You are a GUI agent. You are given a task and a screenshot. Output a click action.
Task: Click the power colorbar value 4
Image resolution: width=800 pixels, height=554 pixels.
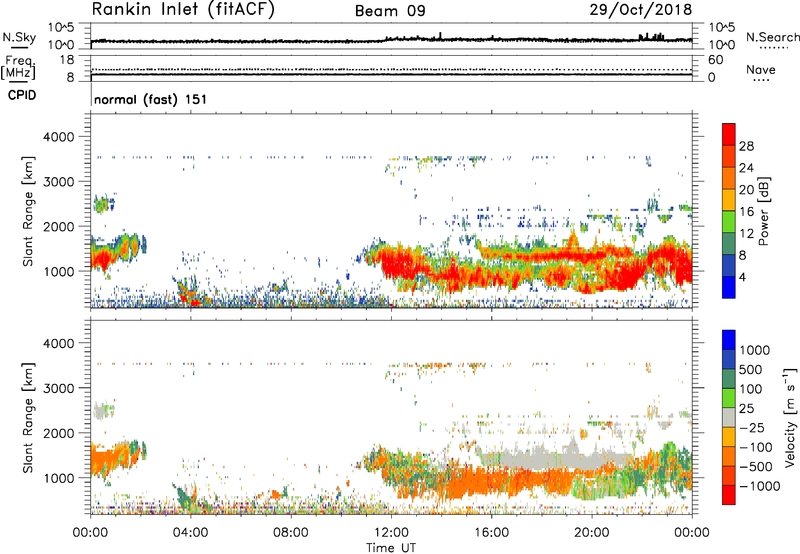pos(742,277)
